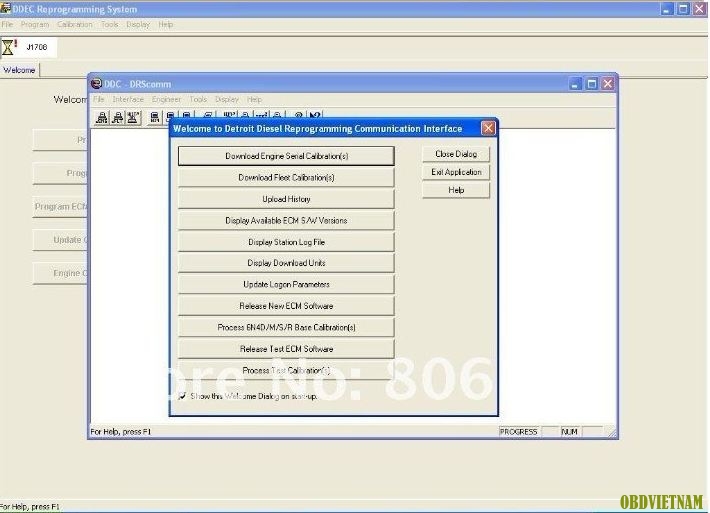The height and width of the screenshot is (513, 710).
Task: Open the Engineer menu in DRScomm
Action: tap(166, 100)
